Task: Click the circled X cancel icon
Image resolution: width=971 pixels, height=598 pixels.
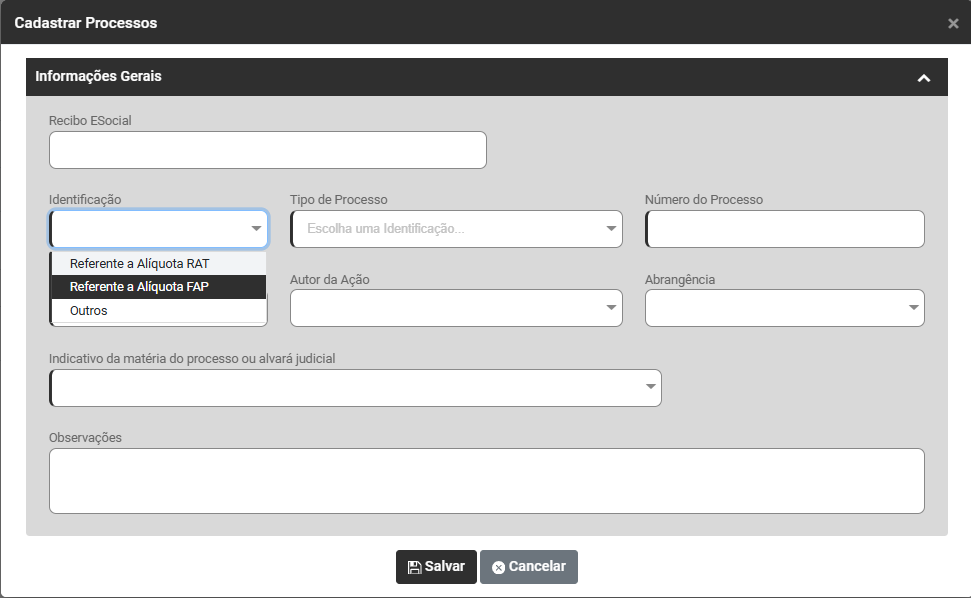Action: point(498,567)
